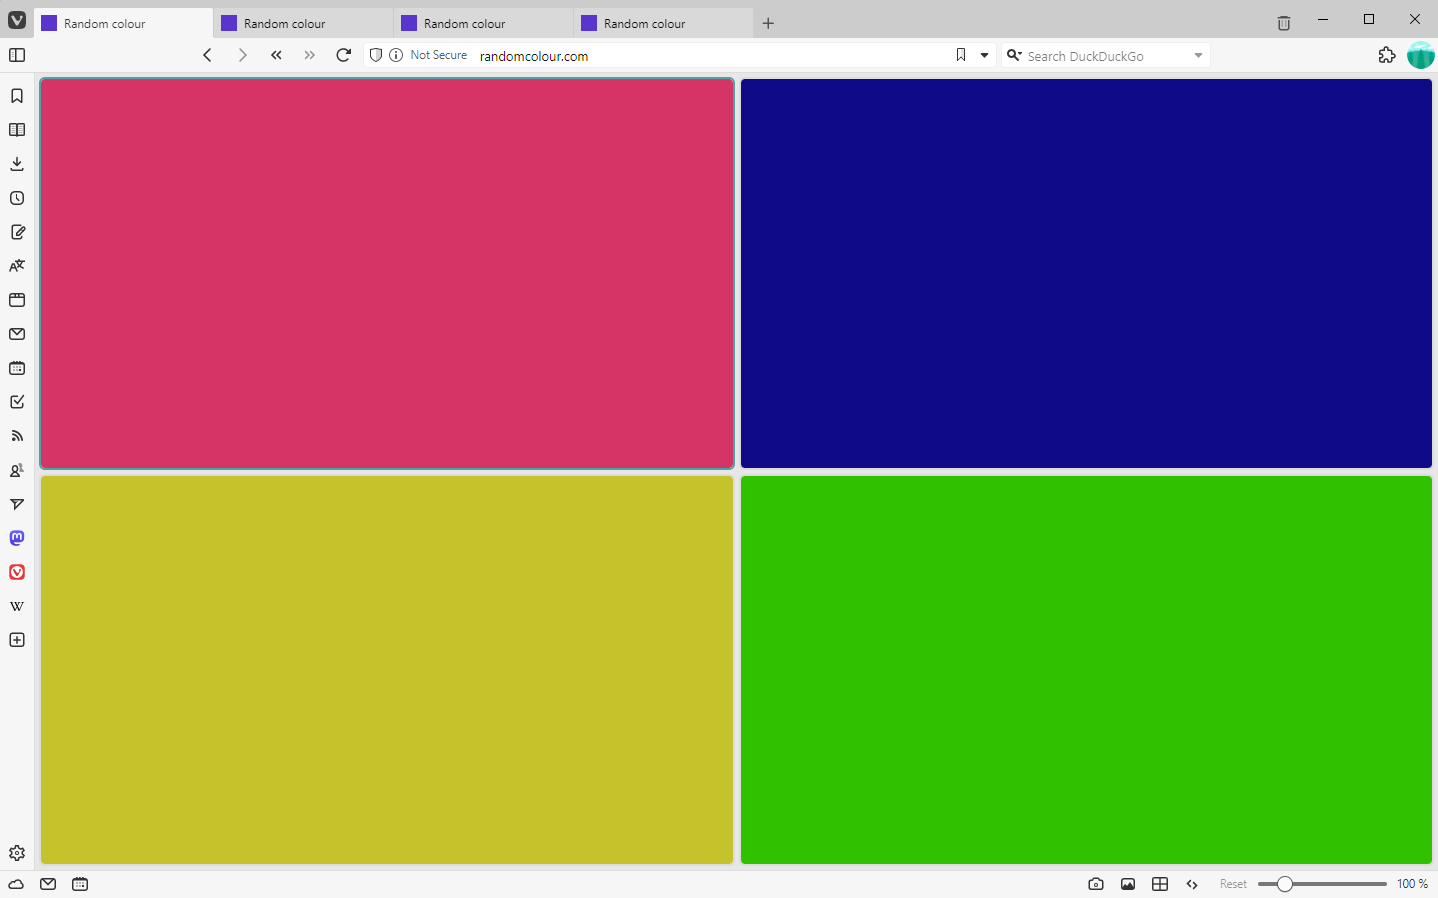Open the History panel
The image size is (1438, 898).
click(17, 198)
